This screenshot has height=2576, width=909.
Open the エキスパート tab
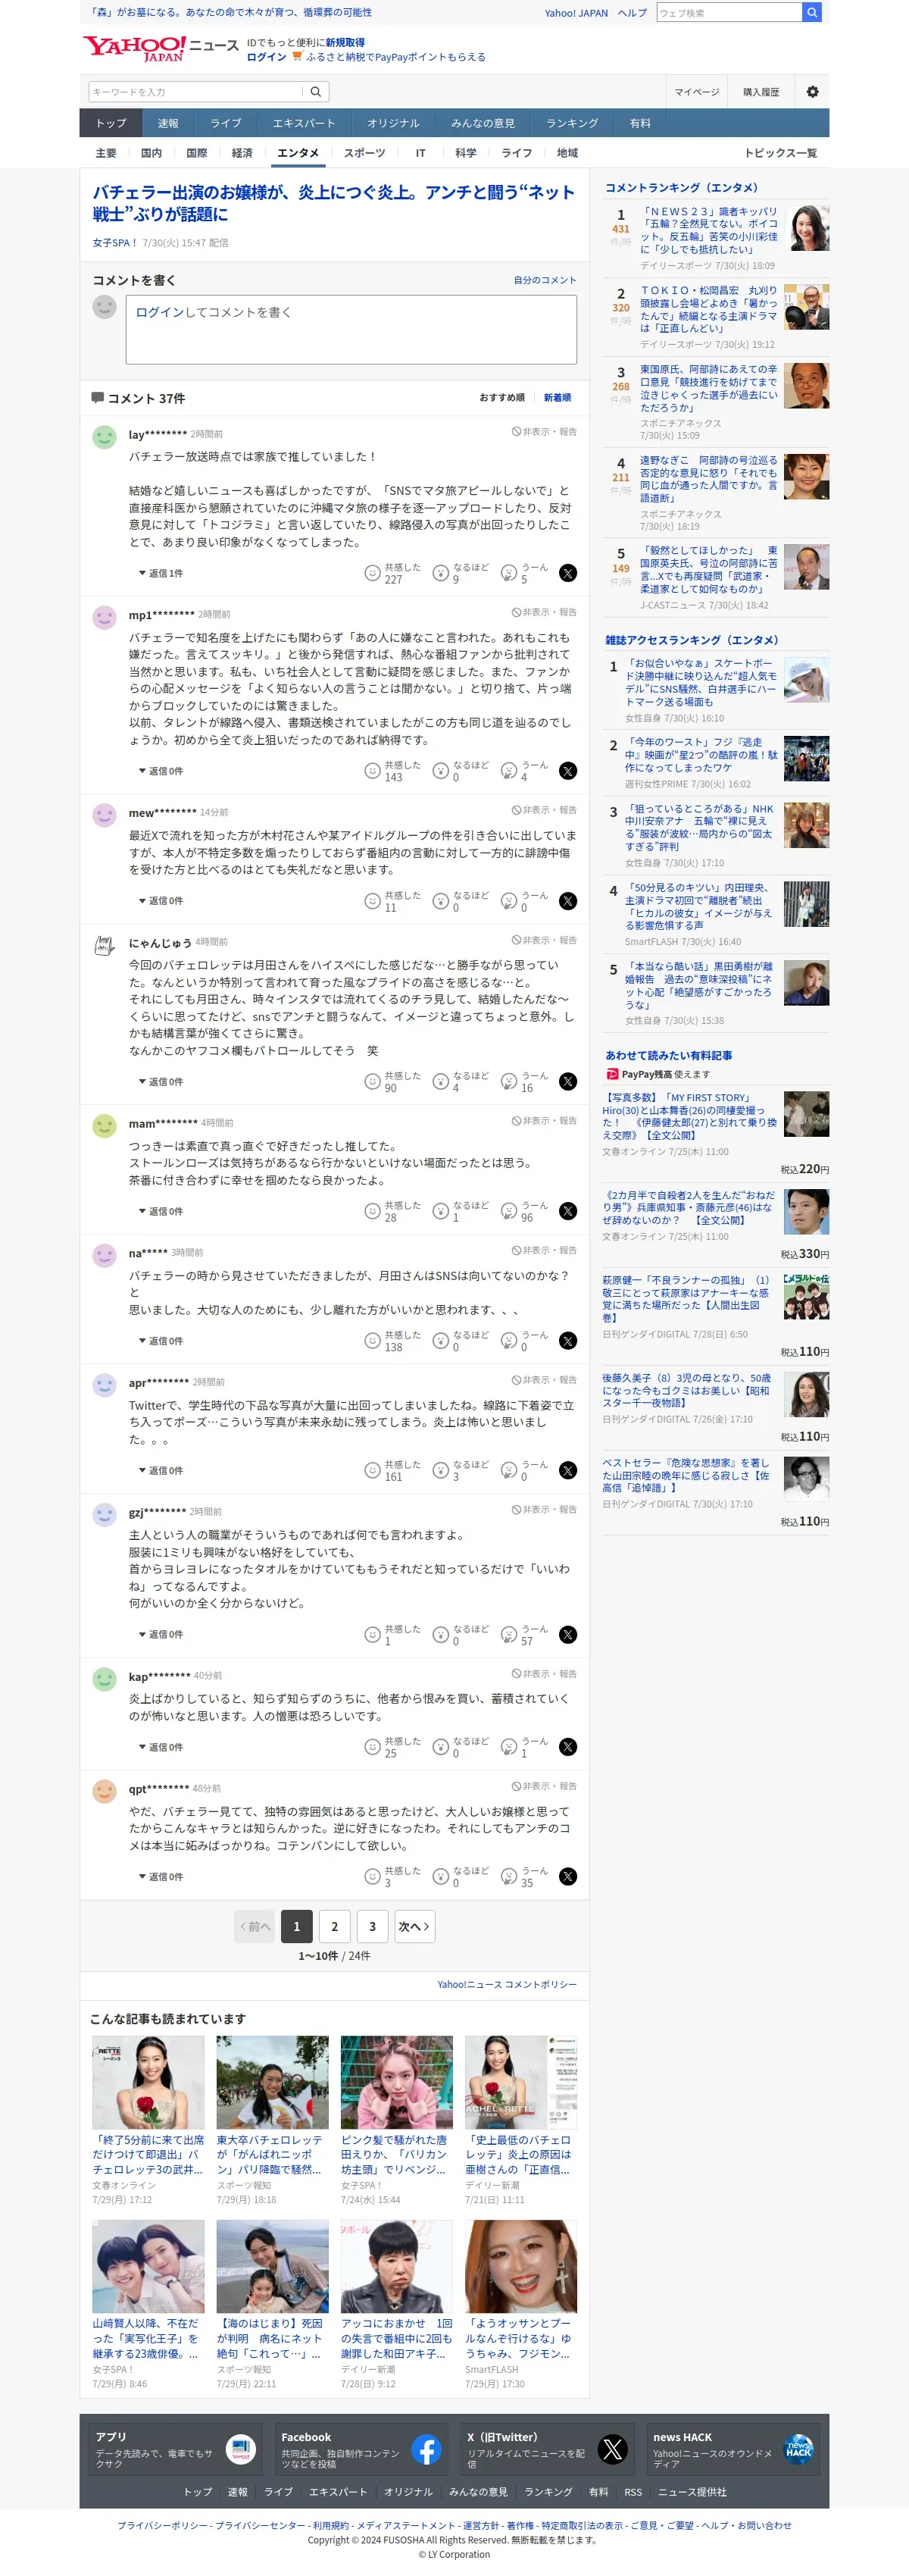[x=303, y=123]
